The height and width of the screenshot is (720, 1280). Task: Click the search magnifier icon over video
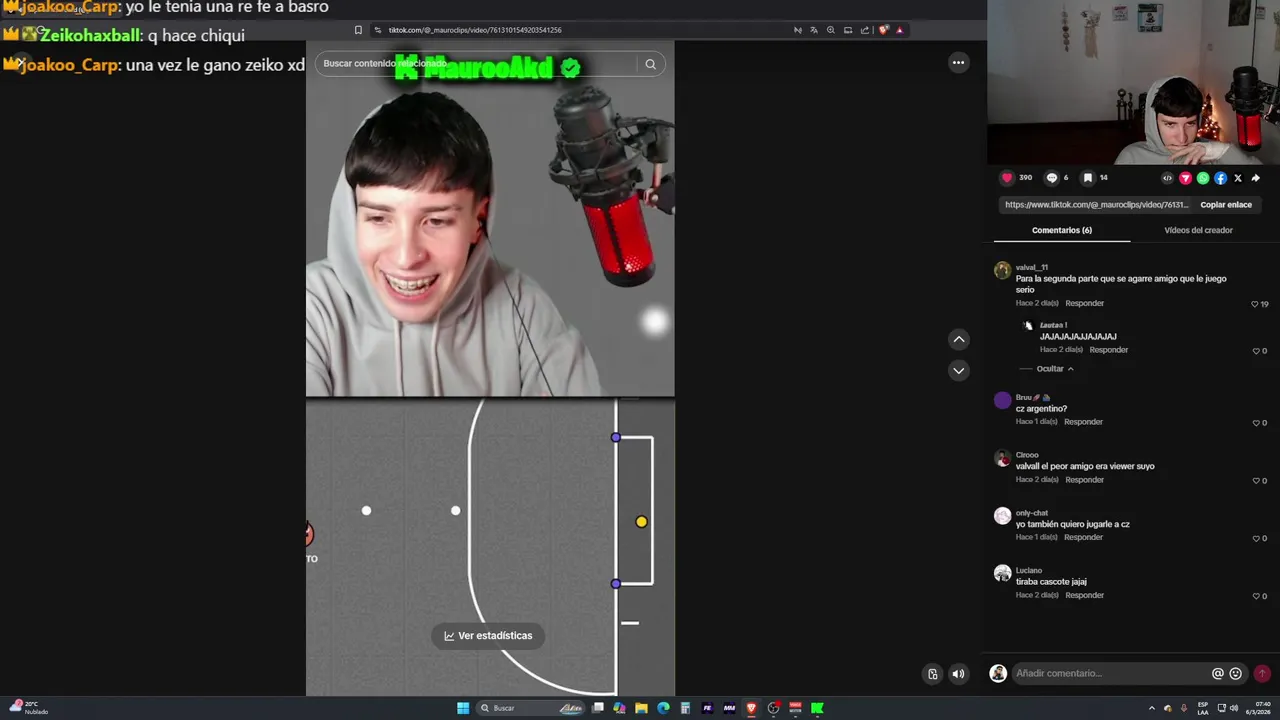point(650,64)
